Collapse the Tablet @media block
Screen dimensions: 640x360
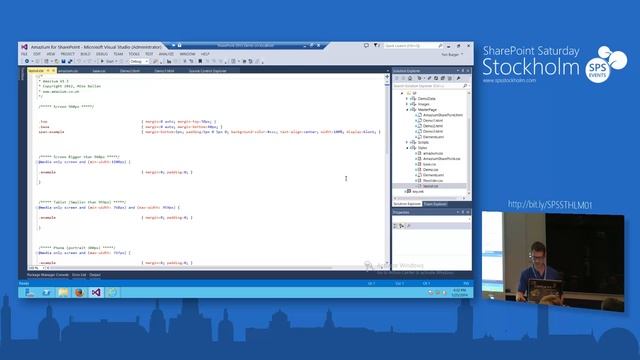pyautogui.click(x=36, y=207)
